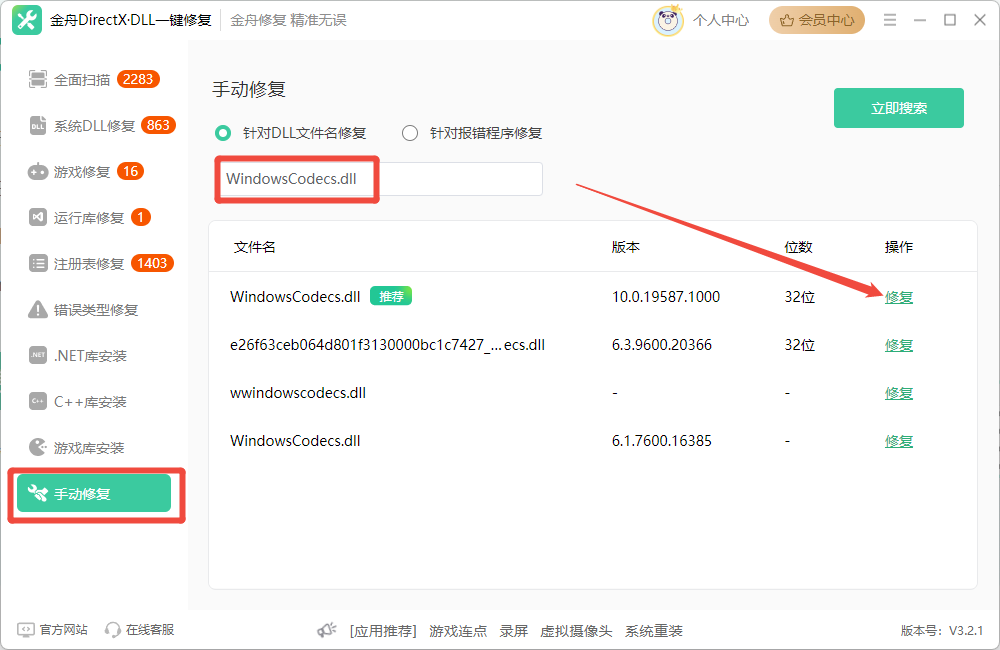The image size is (1000, 650).
Task: Click the full scan icon in sidebar
Action: click(x=38, y=80)
